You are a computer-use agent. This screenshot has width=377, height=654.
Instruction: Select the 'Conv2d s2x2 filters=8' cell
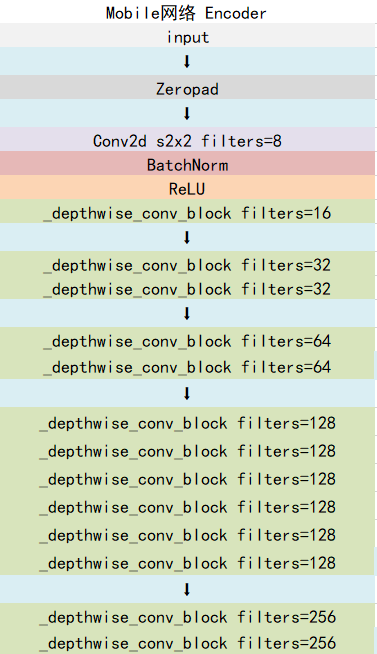coord(188,139)
